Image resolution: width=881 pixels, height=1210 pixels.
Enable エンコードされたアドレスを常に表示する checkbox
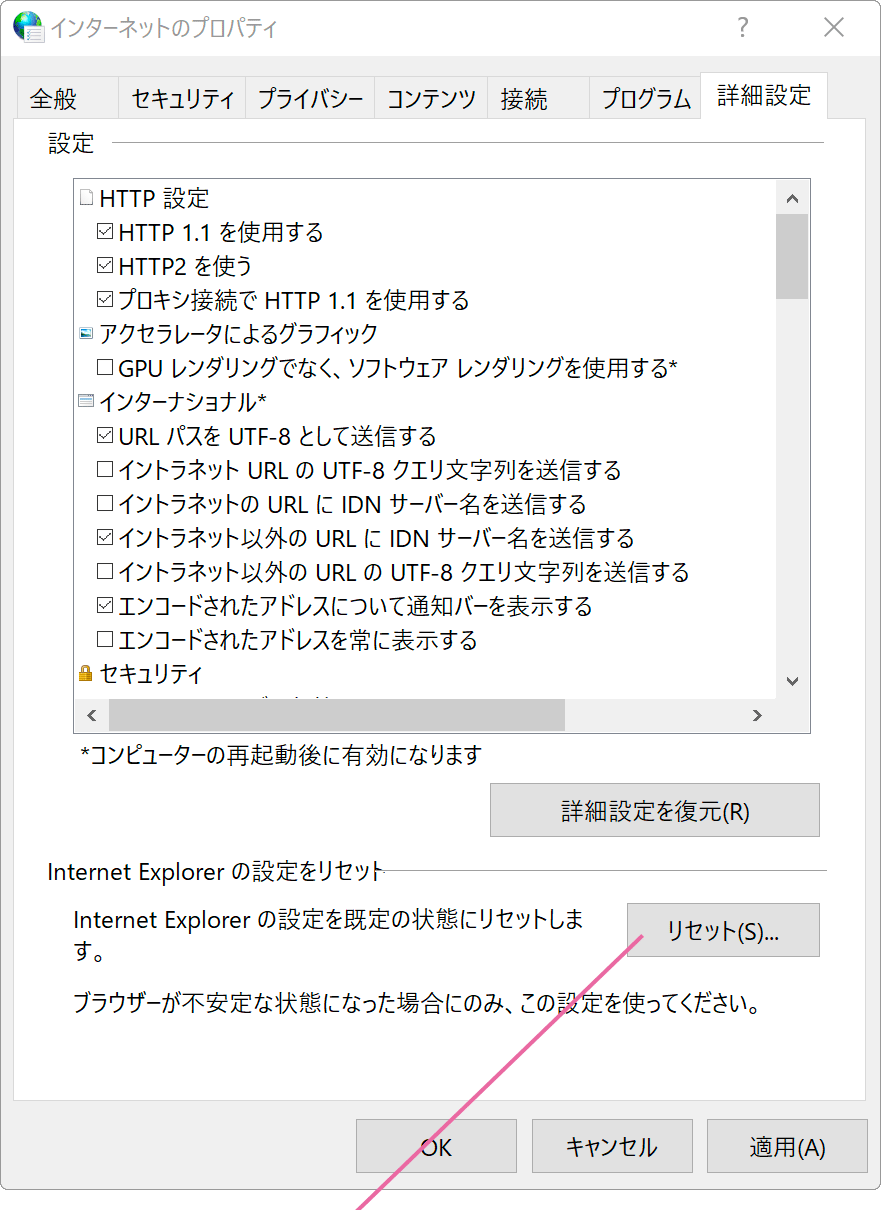coord(105,640)
